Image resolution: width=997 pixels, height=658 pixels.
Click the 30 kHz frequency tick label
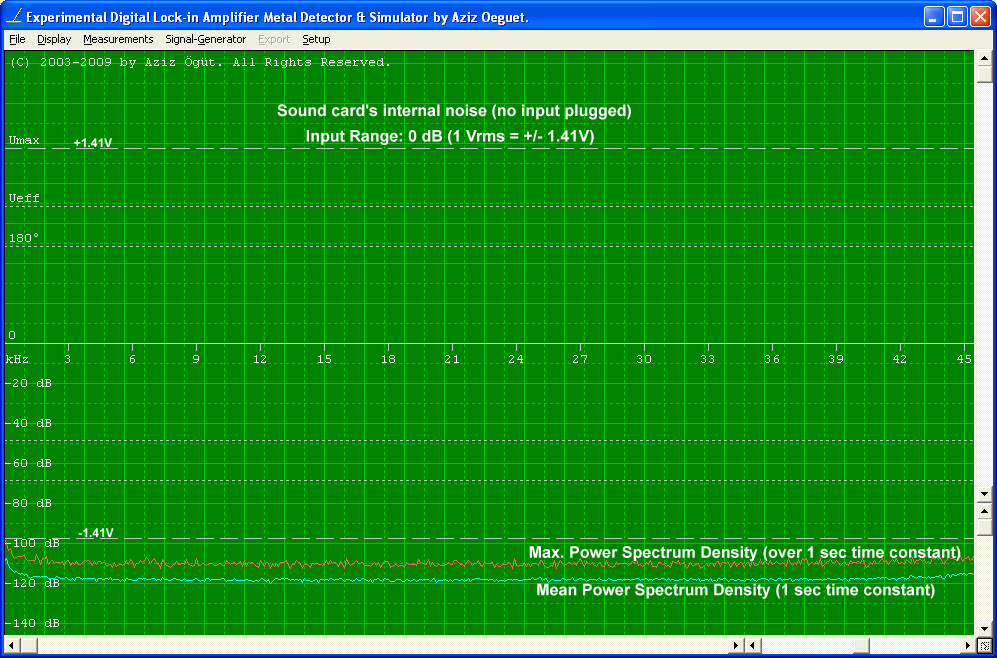(643, 359)
